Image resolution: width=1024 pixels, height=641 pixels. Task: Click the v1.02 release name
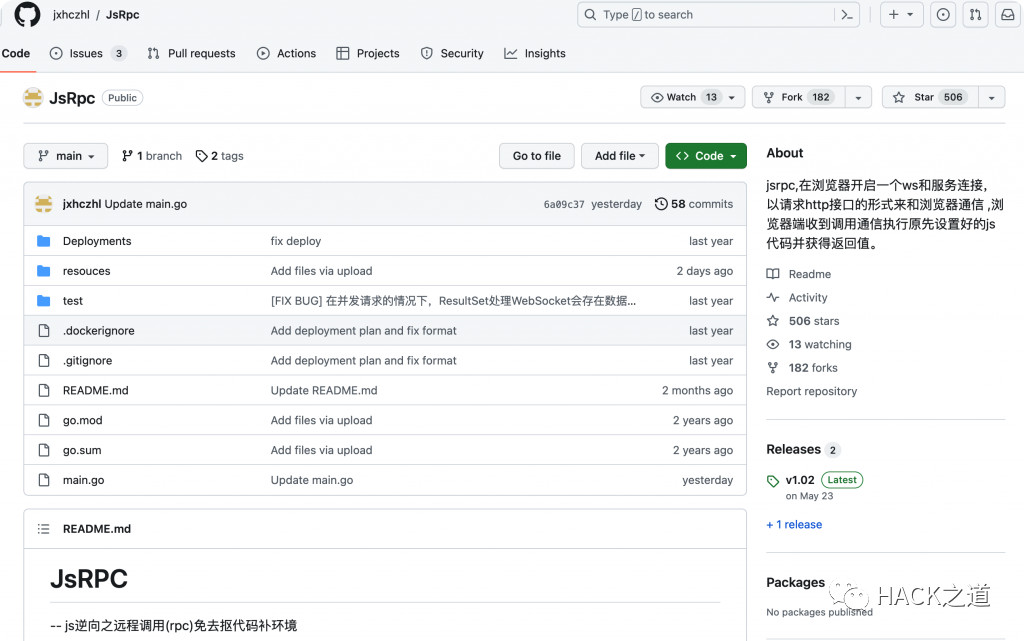point(800,480)
